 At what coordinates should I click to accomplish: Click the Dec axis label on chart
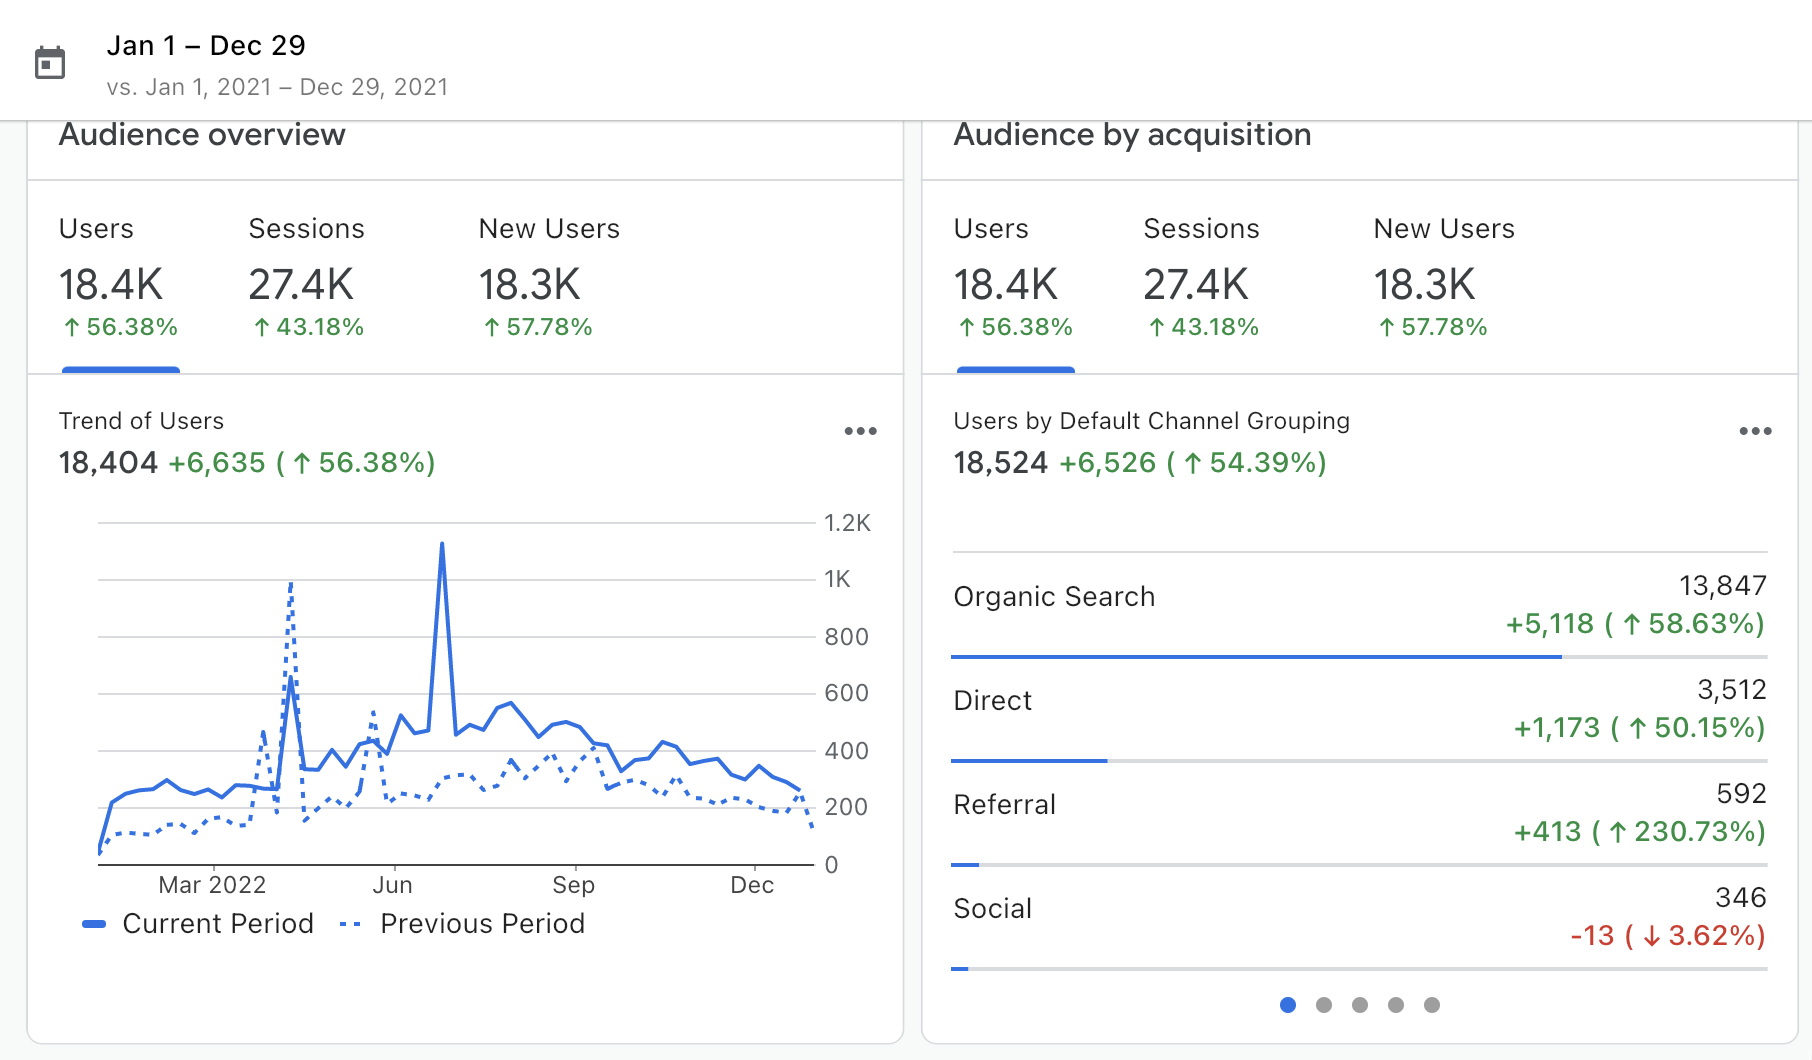click(752, 885)
